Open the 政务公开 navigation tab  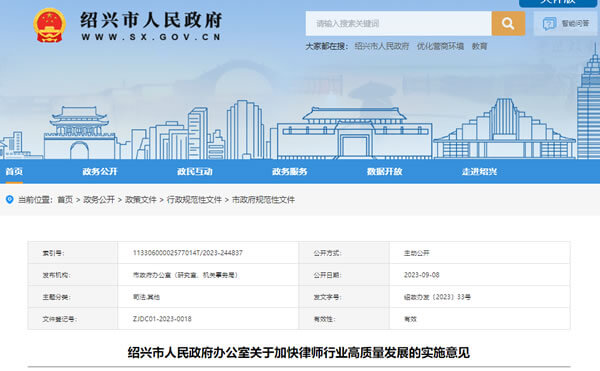[100, 171]
